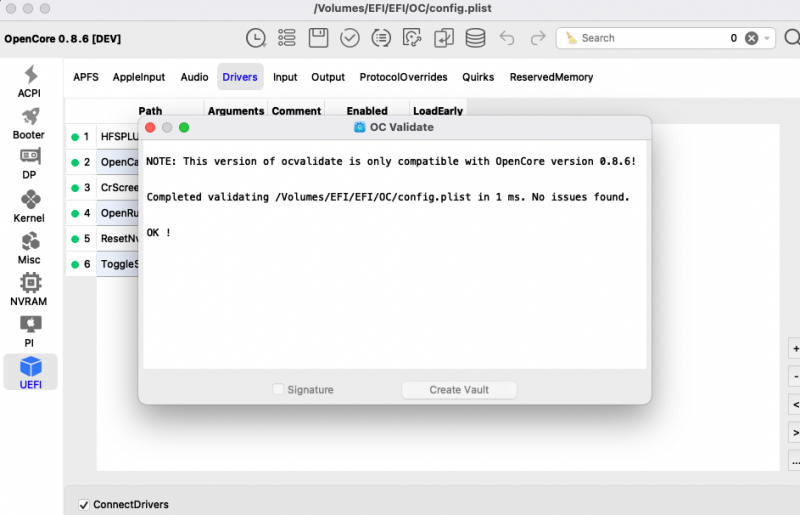Viewport: 800px width, 515px height.
Task: Click the circled list toolbar icon
Action: click(x=381, y=38)
